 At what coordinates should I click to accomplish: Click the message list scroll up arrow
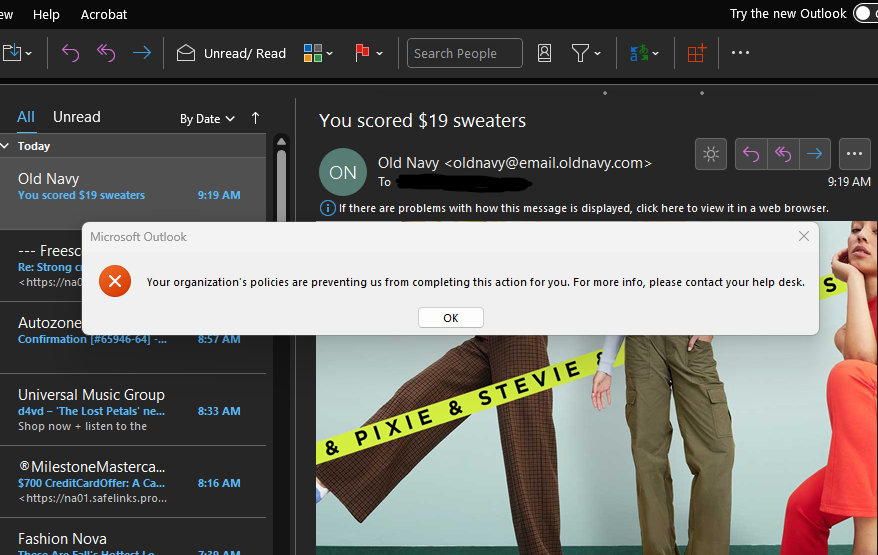point(282,141)
